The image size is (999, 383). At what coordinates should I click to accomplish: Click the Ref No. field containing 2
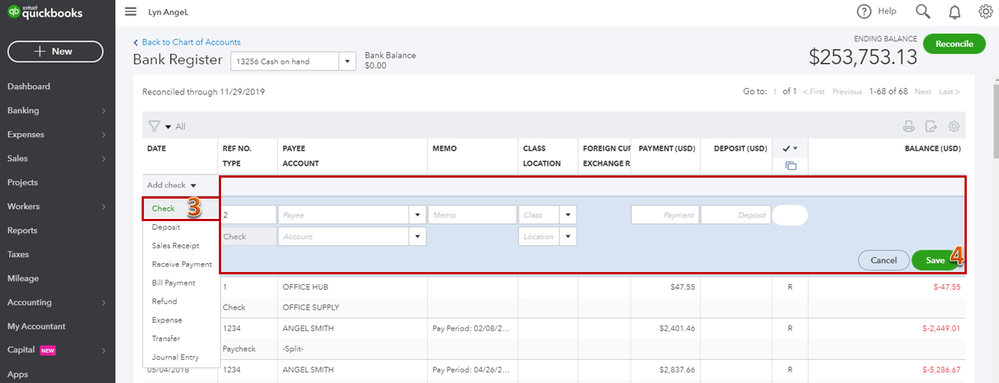pos(248,215)
